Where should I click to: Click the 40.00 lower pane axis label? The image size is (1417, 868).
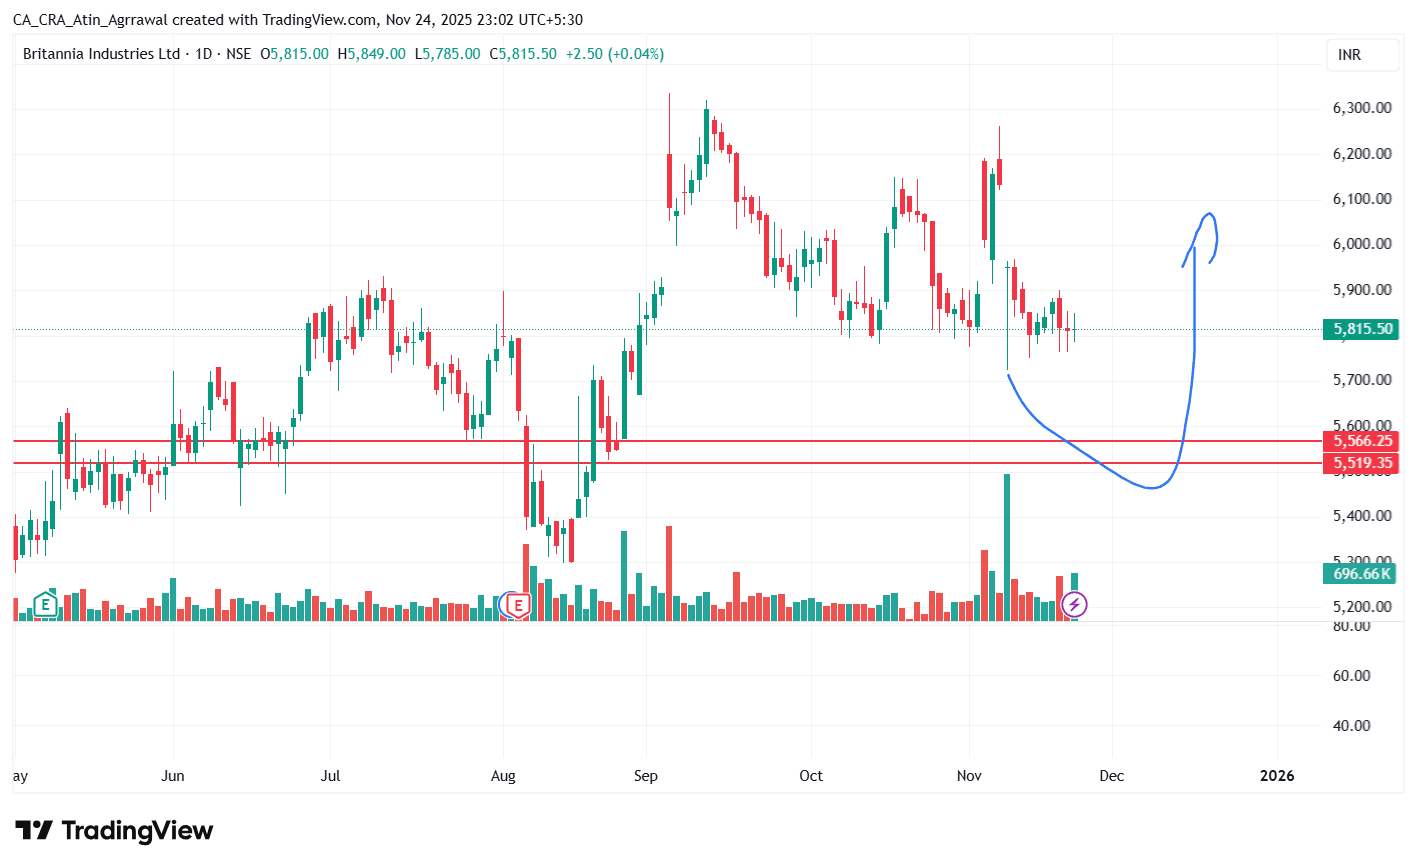point(1352,726)
